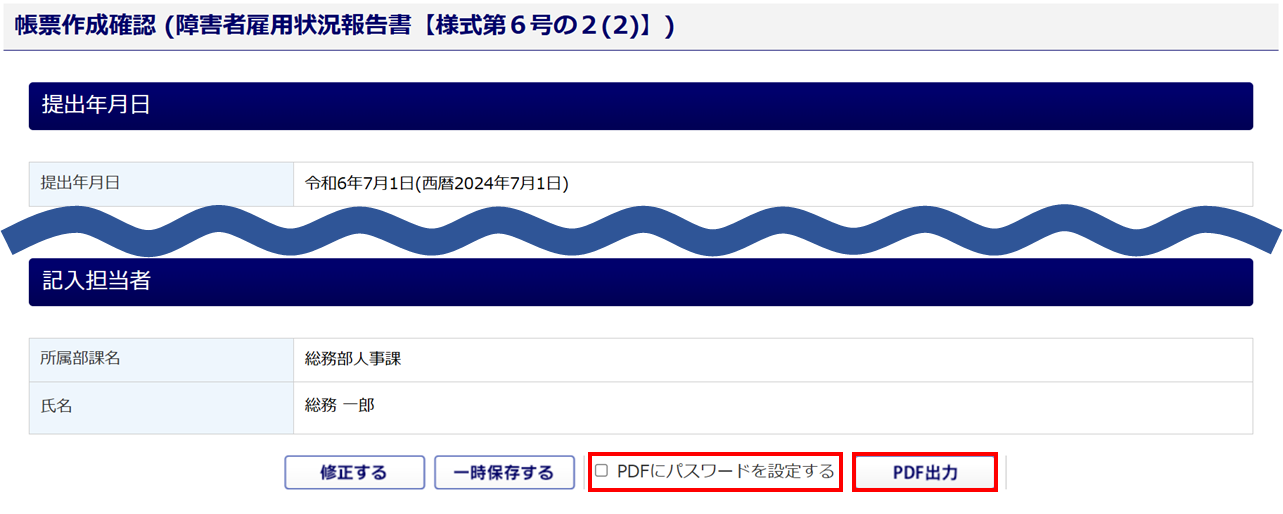Click the 修正する button
This screenshot has width=1283, height=514.
[x=355, y=472]
